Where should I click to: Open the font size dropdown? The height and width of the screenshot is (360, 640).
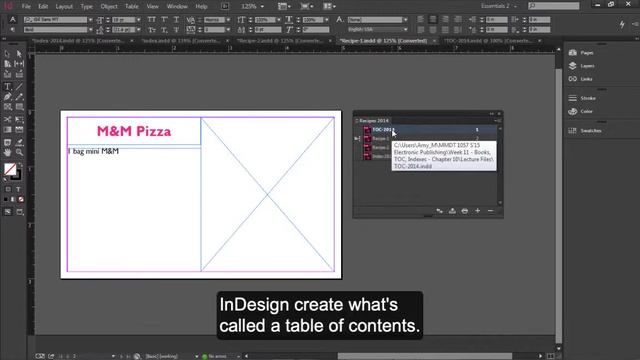[x=138, y=20]
